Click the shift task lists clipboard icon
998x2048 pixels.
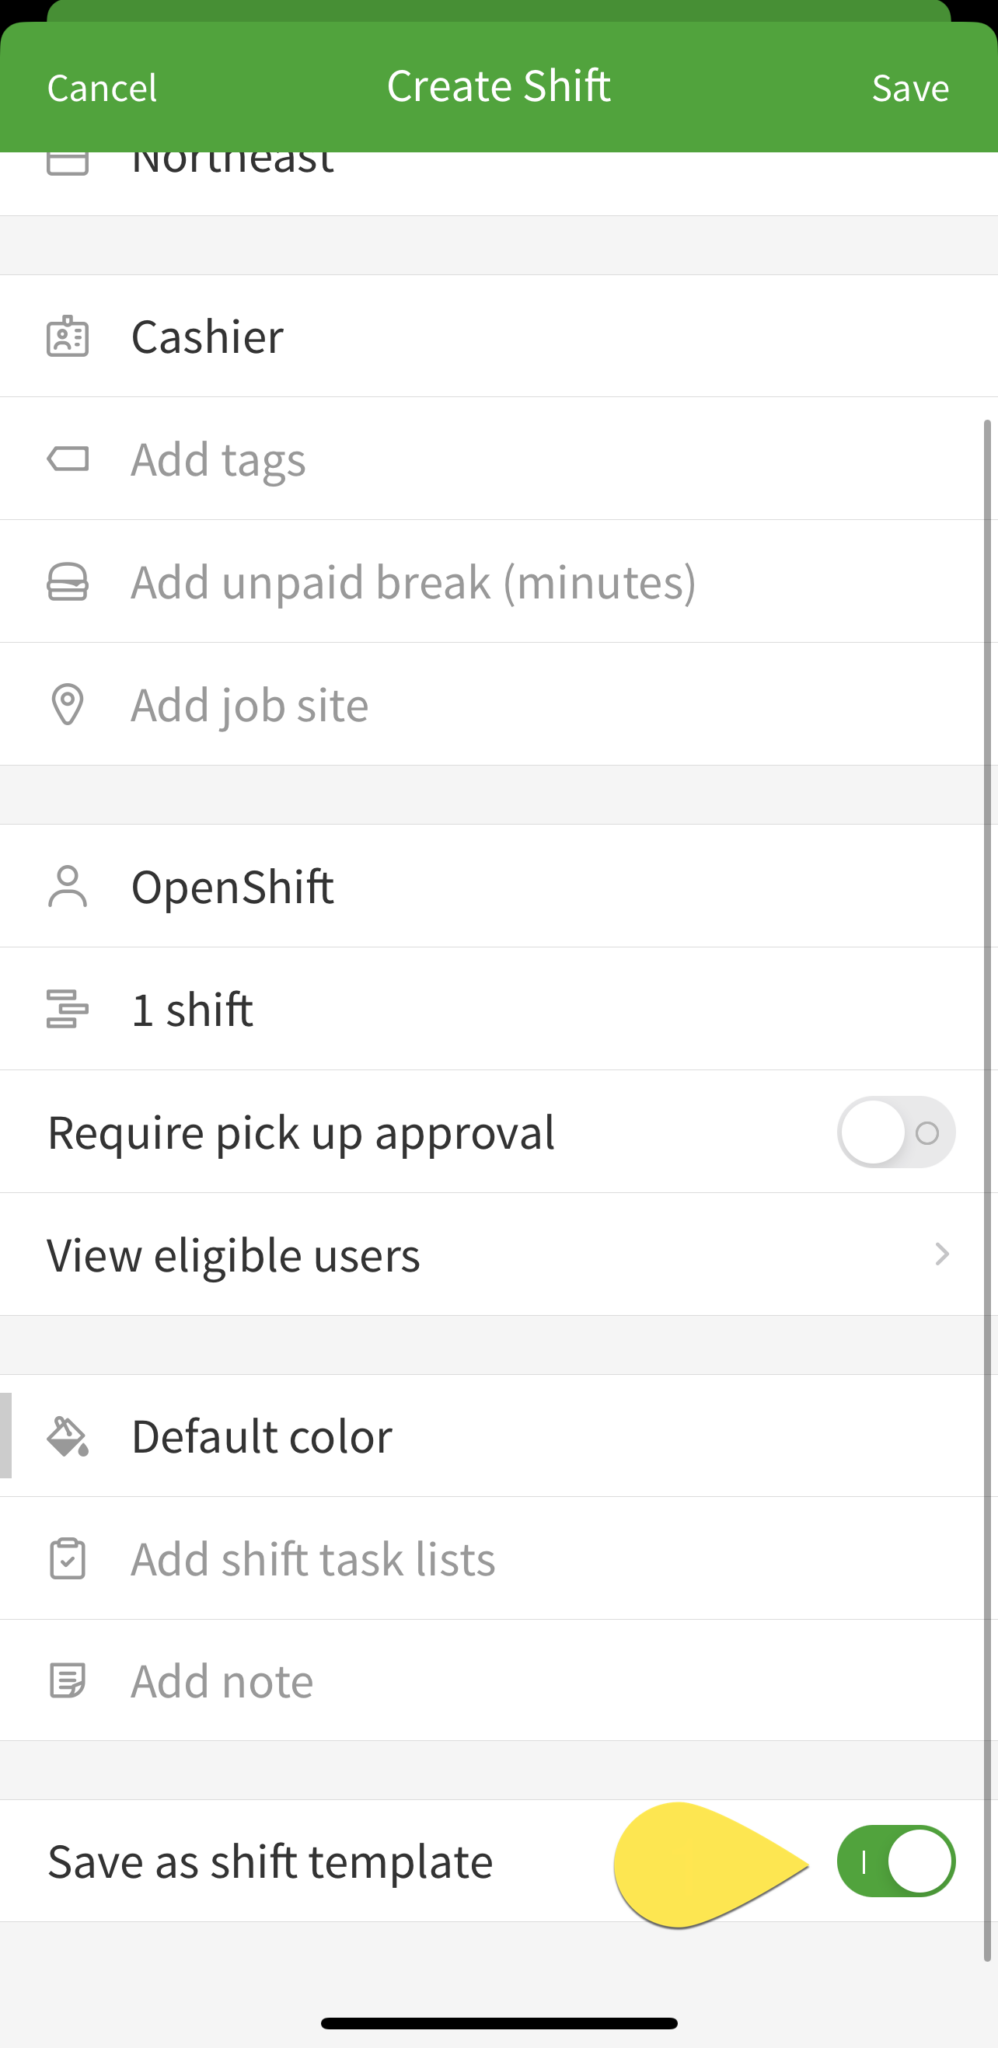(67, 1558)
